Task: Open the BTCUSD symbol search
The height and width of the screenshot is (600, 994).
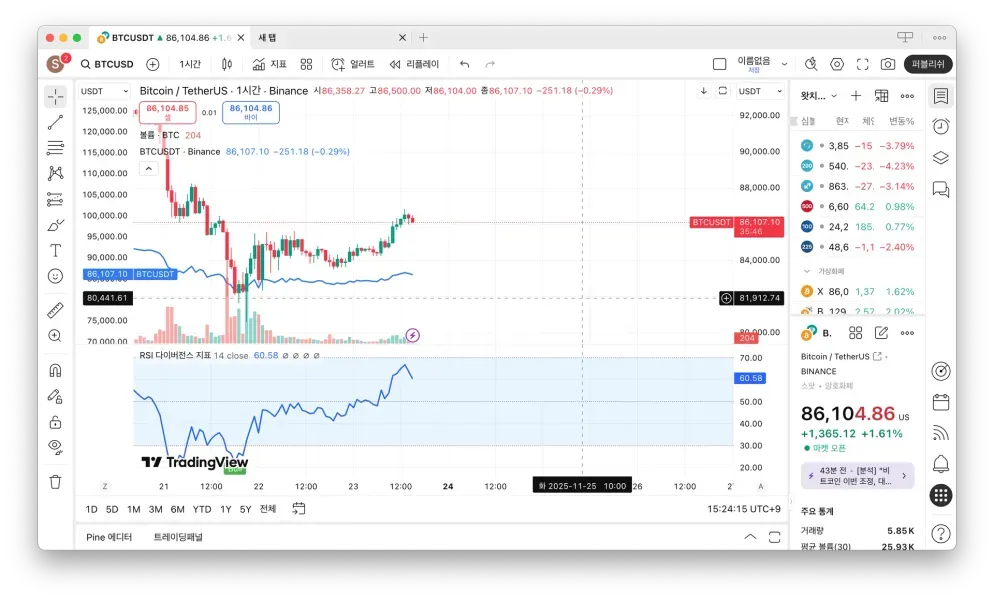Action: (107, 64)
